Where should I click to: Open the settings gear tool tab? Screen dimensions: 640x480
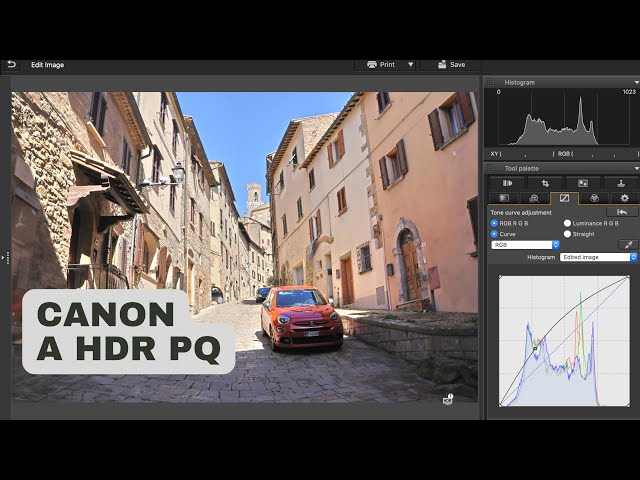pyautogui.click(x=624, y=198)
